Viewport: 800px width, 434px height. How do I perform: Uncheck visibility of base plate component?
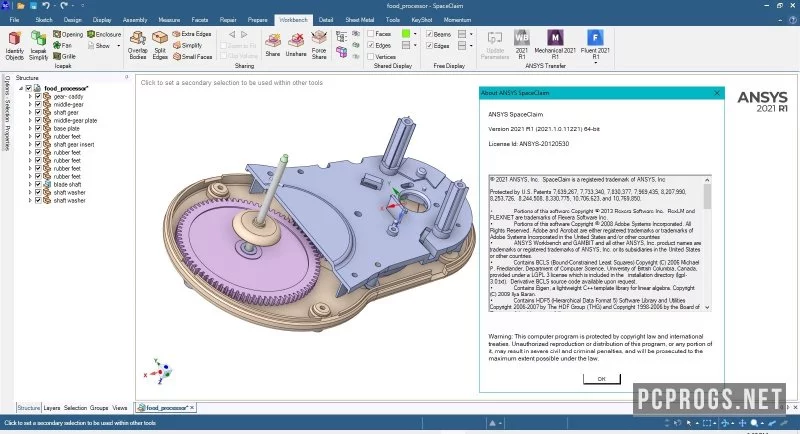coord(38,129)
